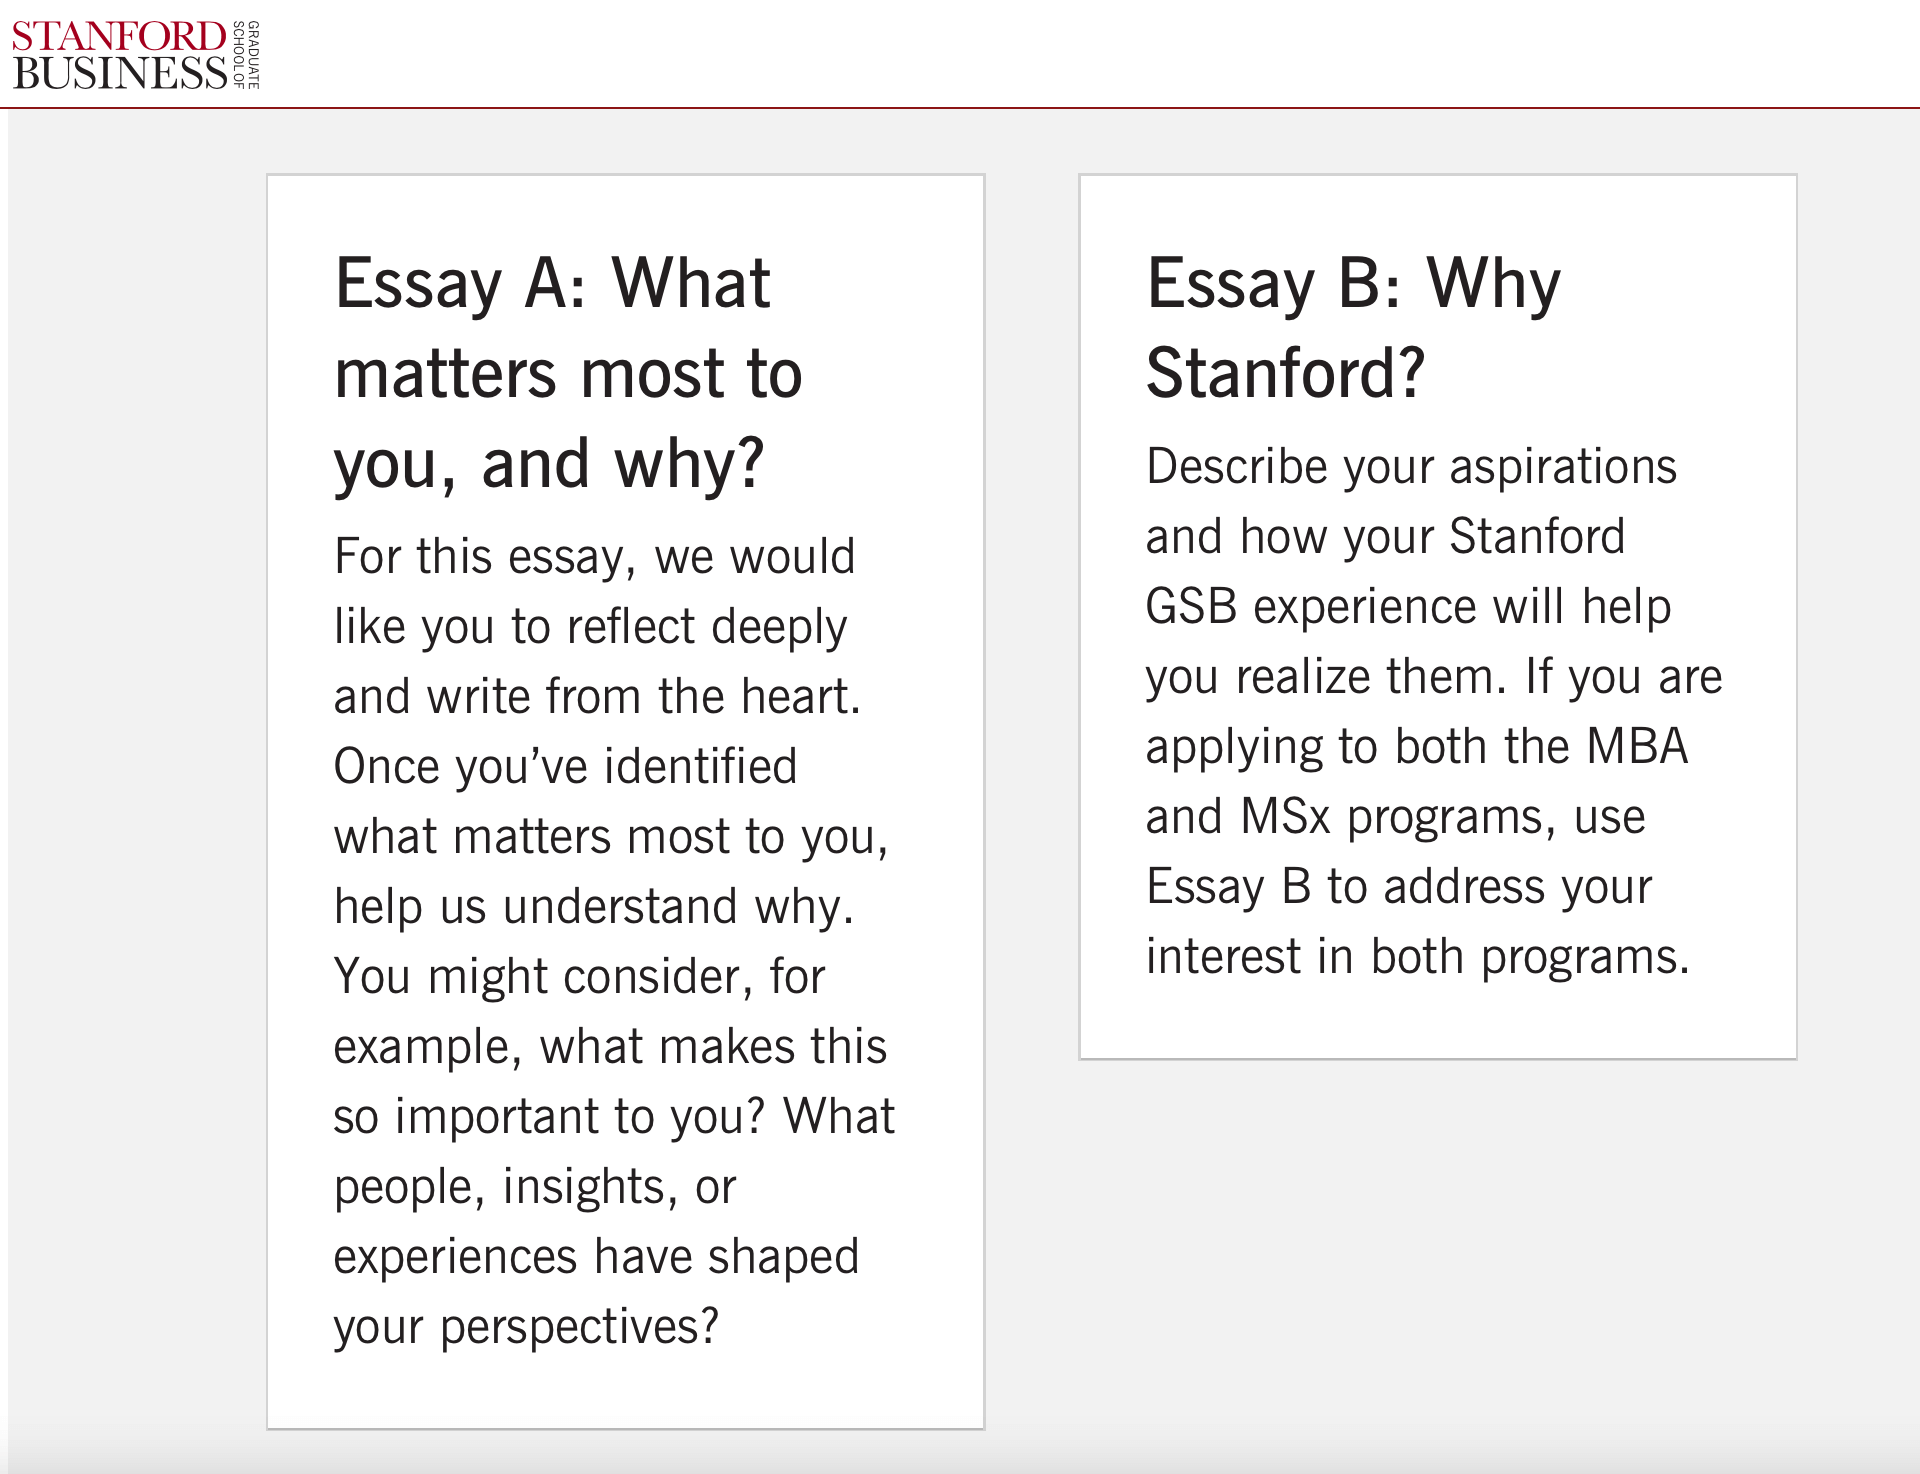Click the word 'STANFORD' in logo
The image size is (1920, 1474).
pyautogui.click(x=118, y=36)
